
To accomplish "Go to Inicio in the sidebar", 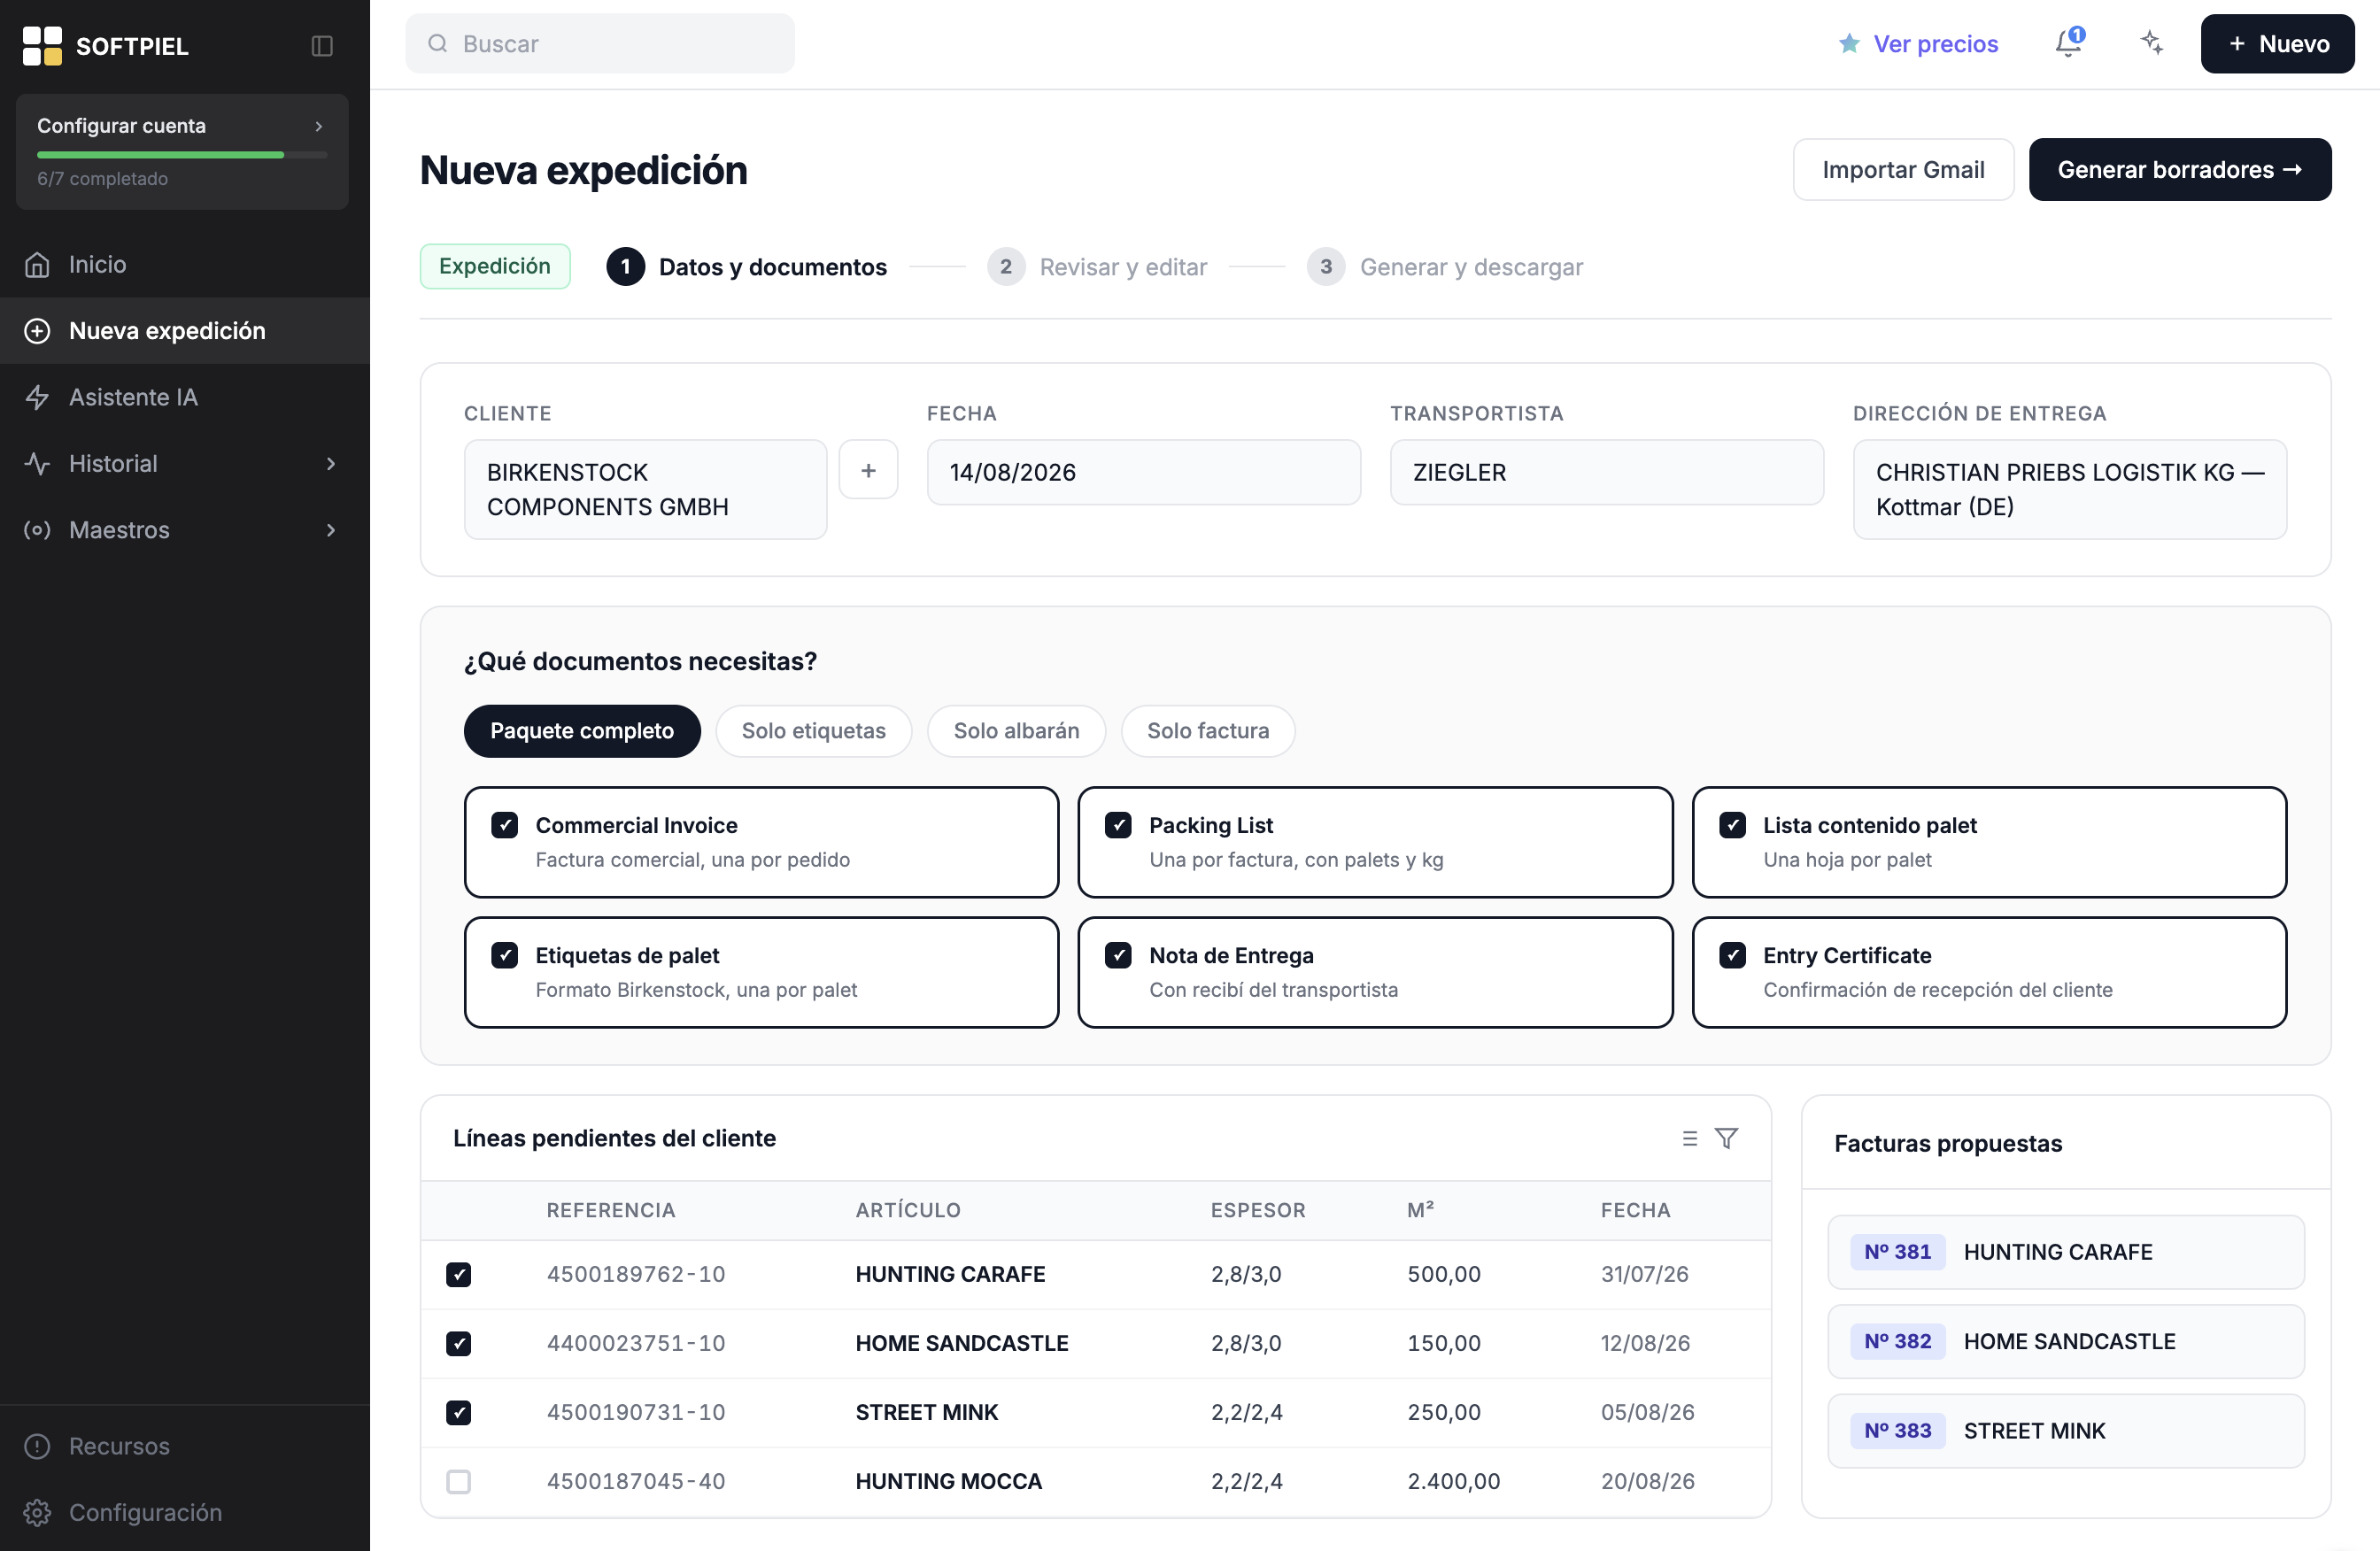I will (185, 264).
